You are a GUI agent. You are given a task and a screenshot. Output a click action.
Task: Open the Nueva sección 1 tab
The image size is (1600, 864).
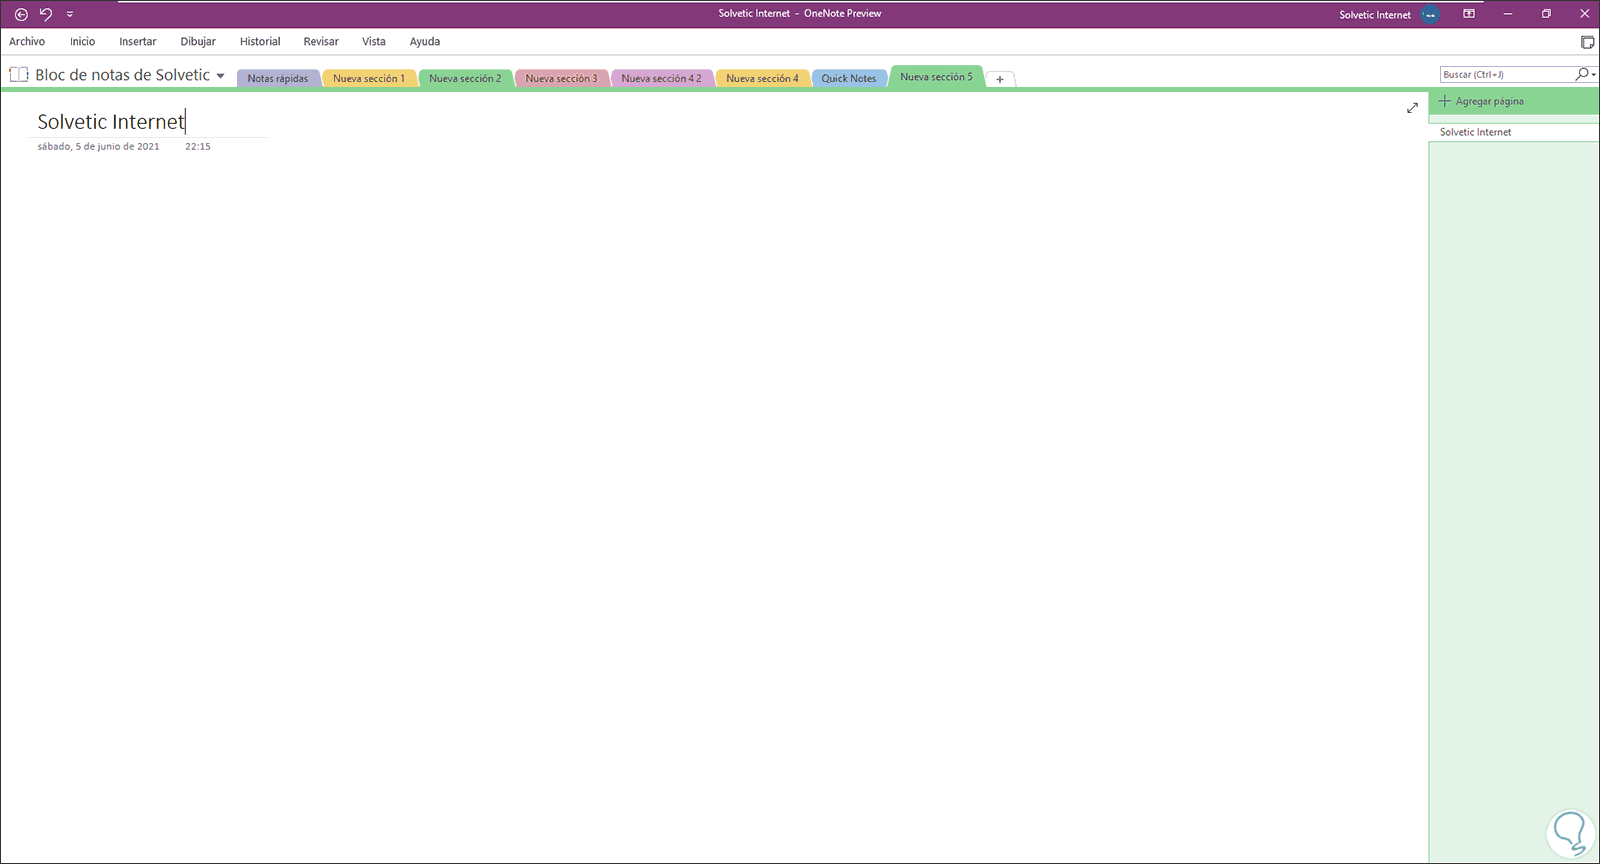coord(369,78)
